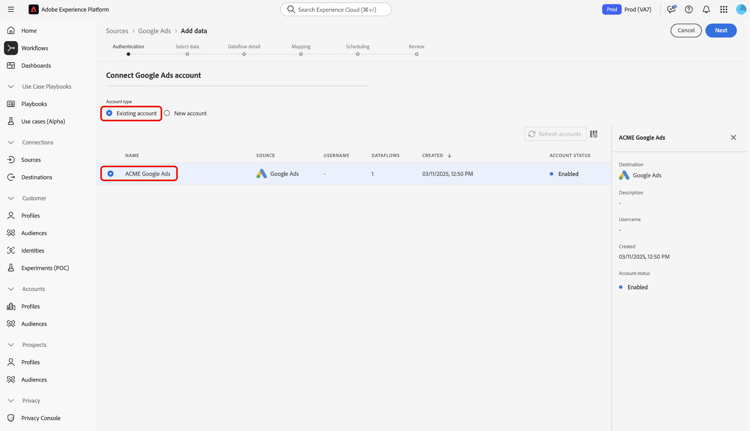This screenshot has height=431, width=750.
Task: Click the Identities sidebar icon
Action: click(x=11, y=250)
